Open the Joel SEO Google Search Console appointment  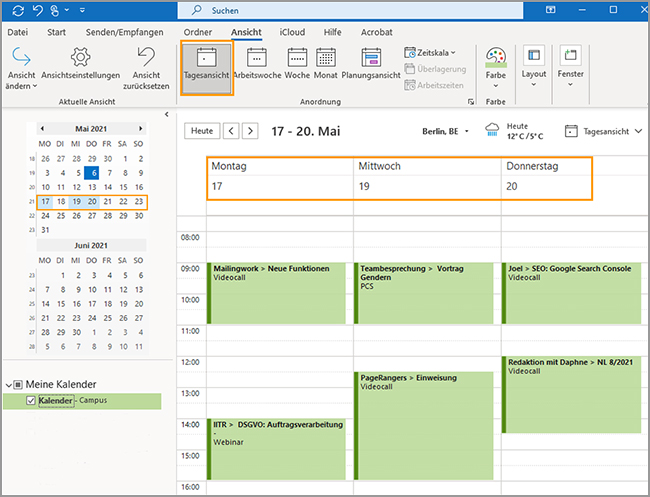click(x=572, y=293)
